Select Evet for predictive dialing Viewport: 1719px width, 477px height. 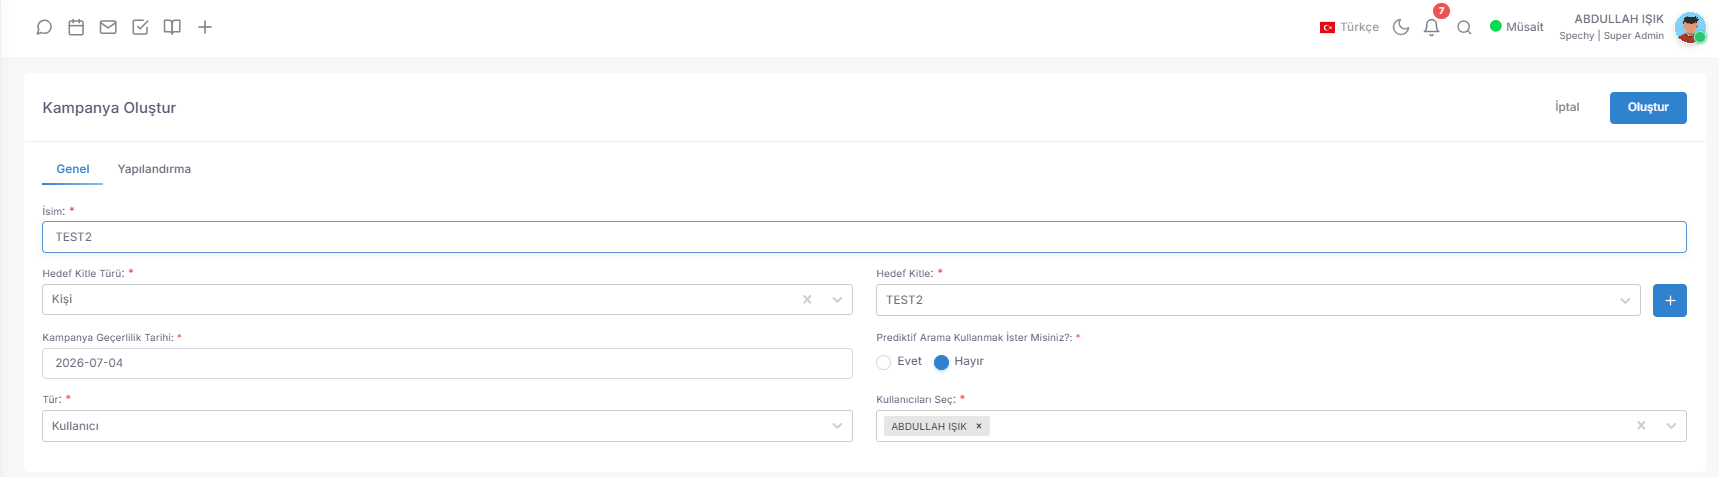tap(883, 362)
